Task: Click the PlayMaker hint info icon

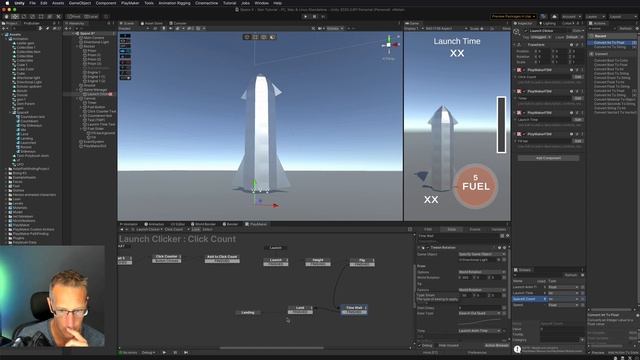Action: point(517,349)
